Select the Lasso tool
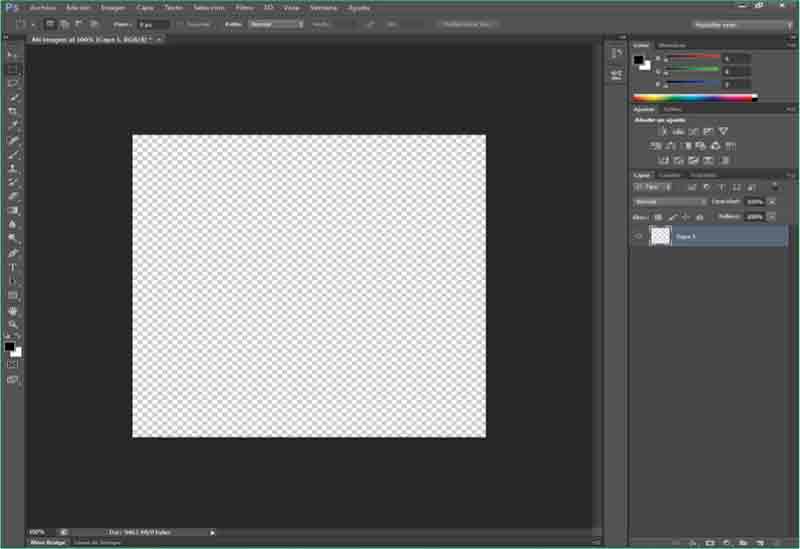 coord(13,83)
